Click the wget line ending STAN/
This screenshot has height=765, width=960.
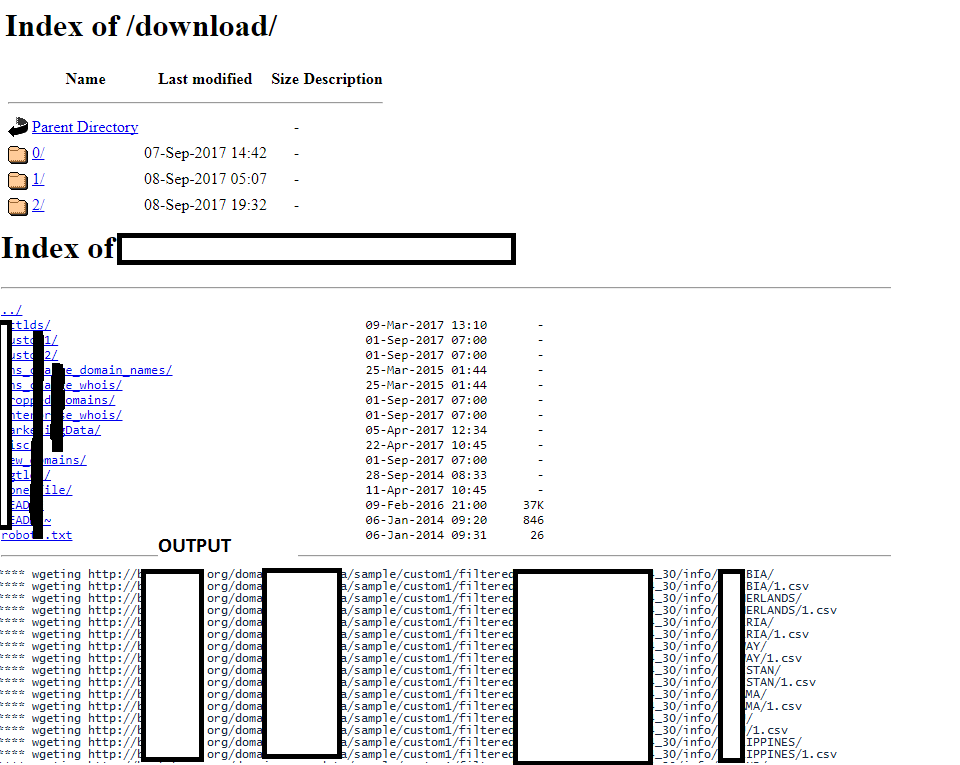tap(391, 670)
